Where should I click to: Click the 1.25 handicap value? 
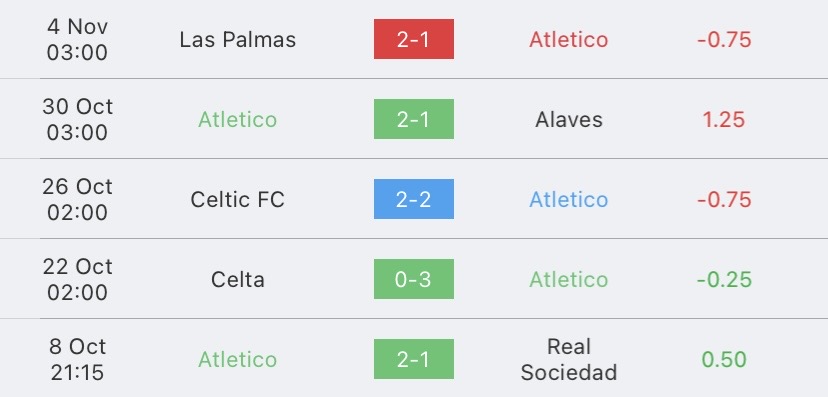tap(724, 120)
